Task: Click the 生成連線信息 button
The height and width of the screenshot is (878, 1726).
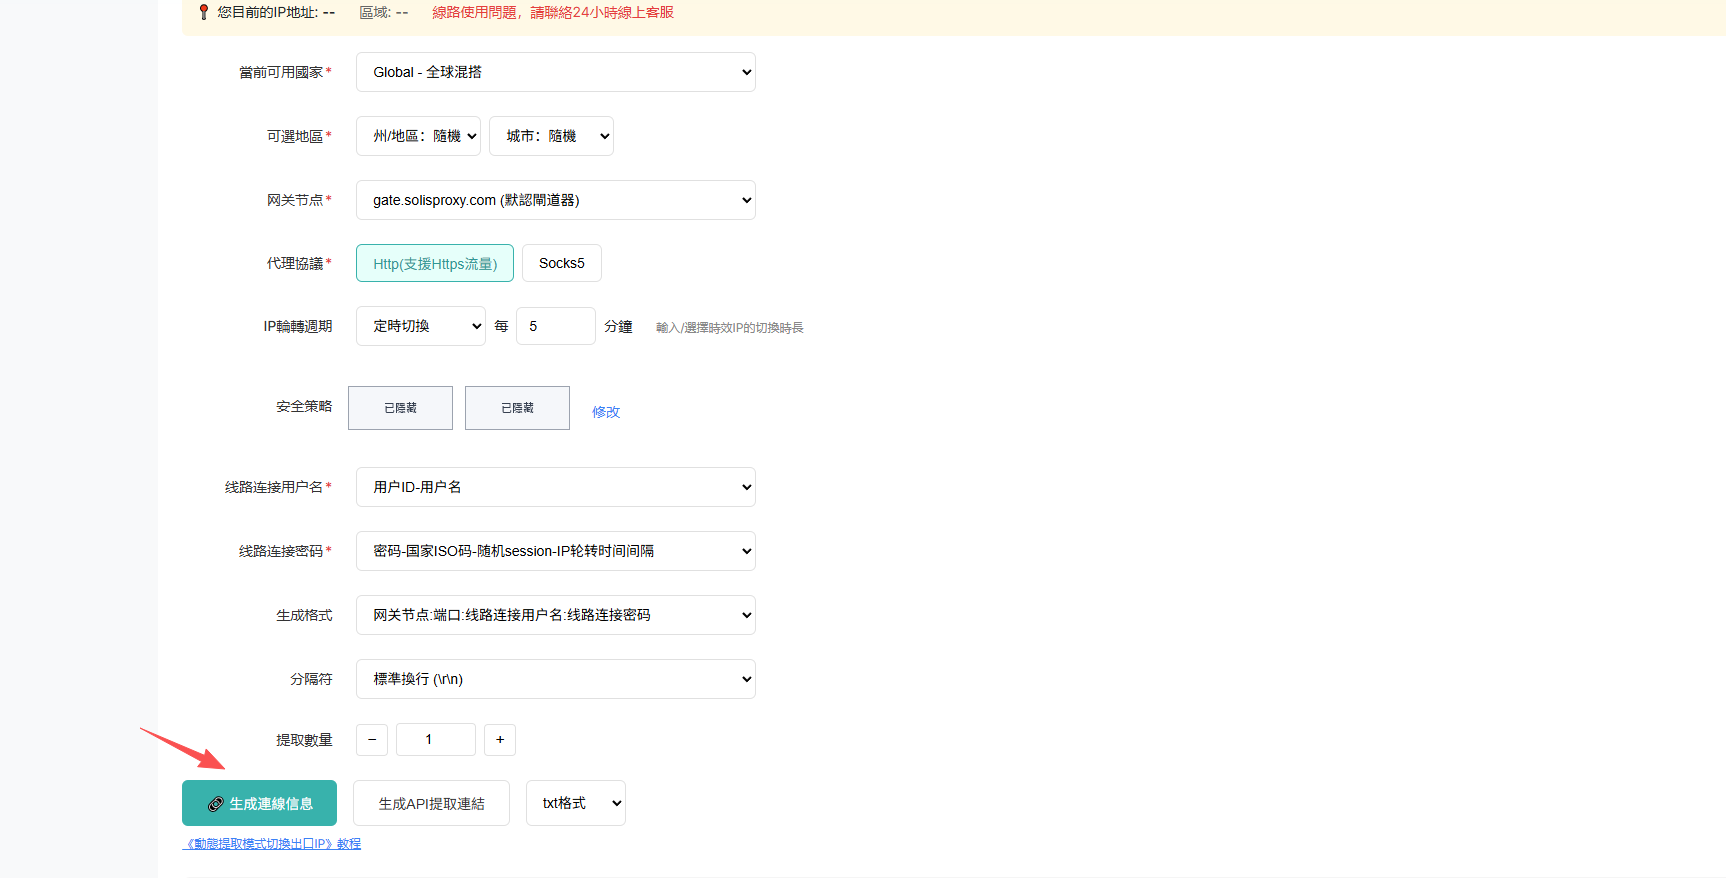Action: click(259, 803)
